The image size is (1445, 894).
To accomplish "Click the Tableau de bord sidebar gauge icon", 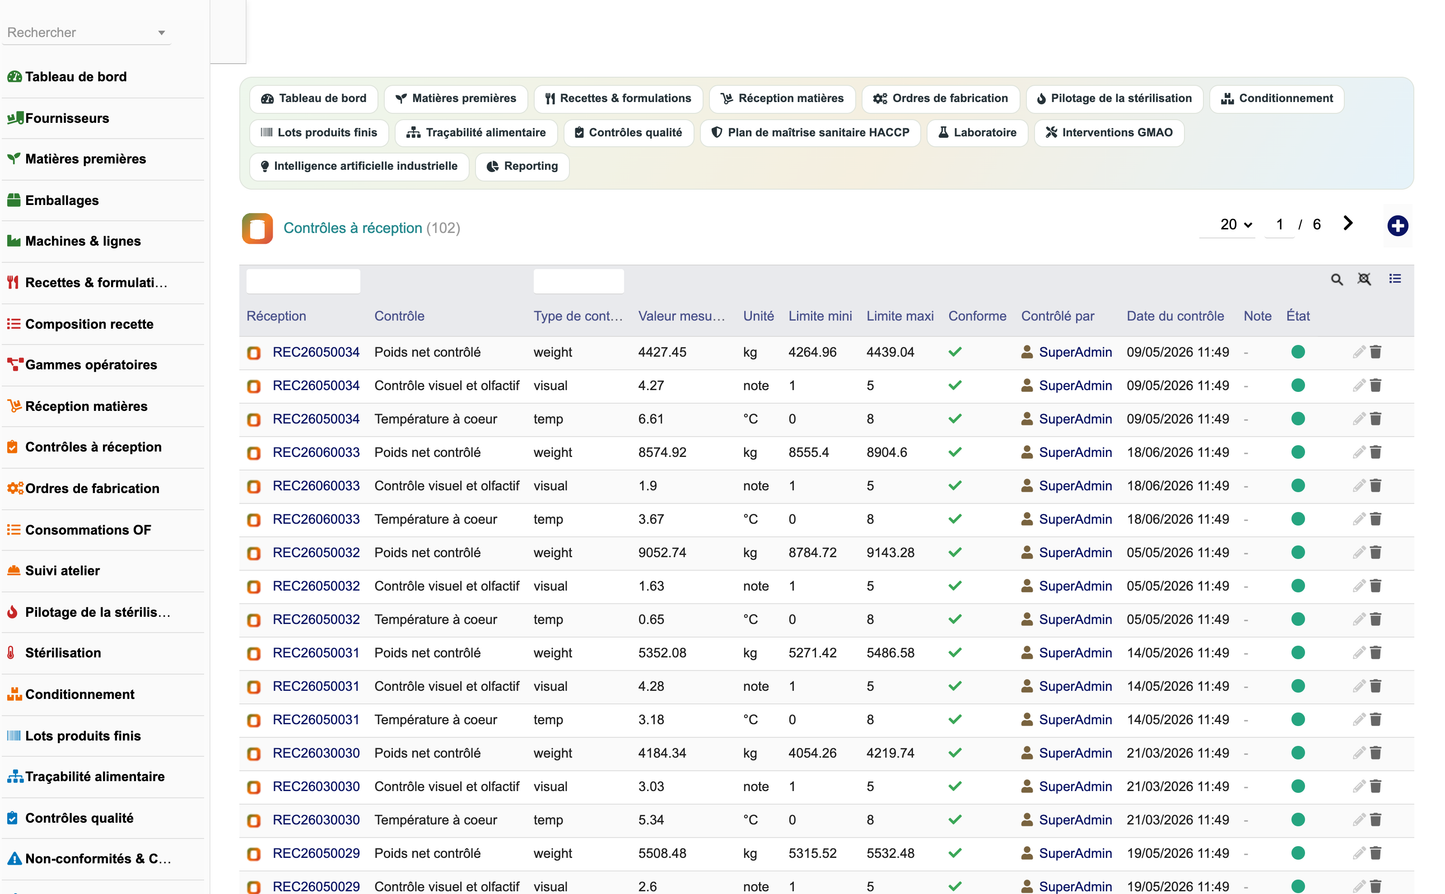I will pyautogui.click(x=14, y=77).
